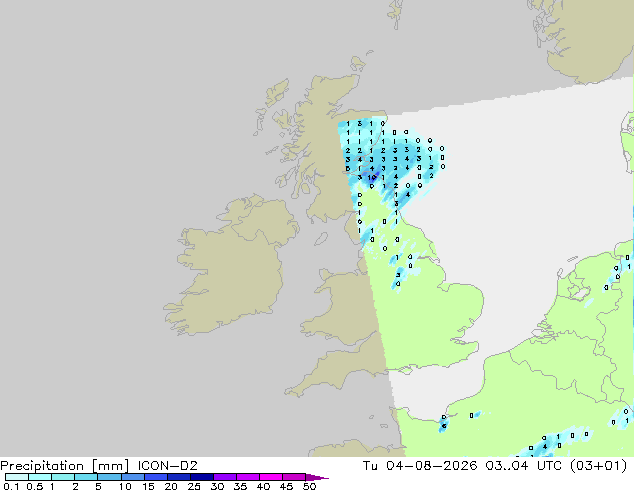
Task: Click the 0.5–1 mm legend color swatch
Action: [40, 477]
